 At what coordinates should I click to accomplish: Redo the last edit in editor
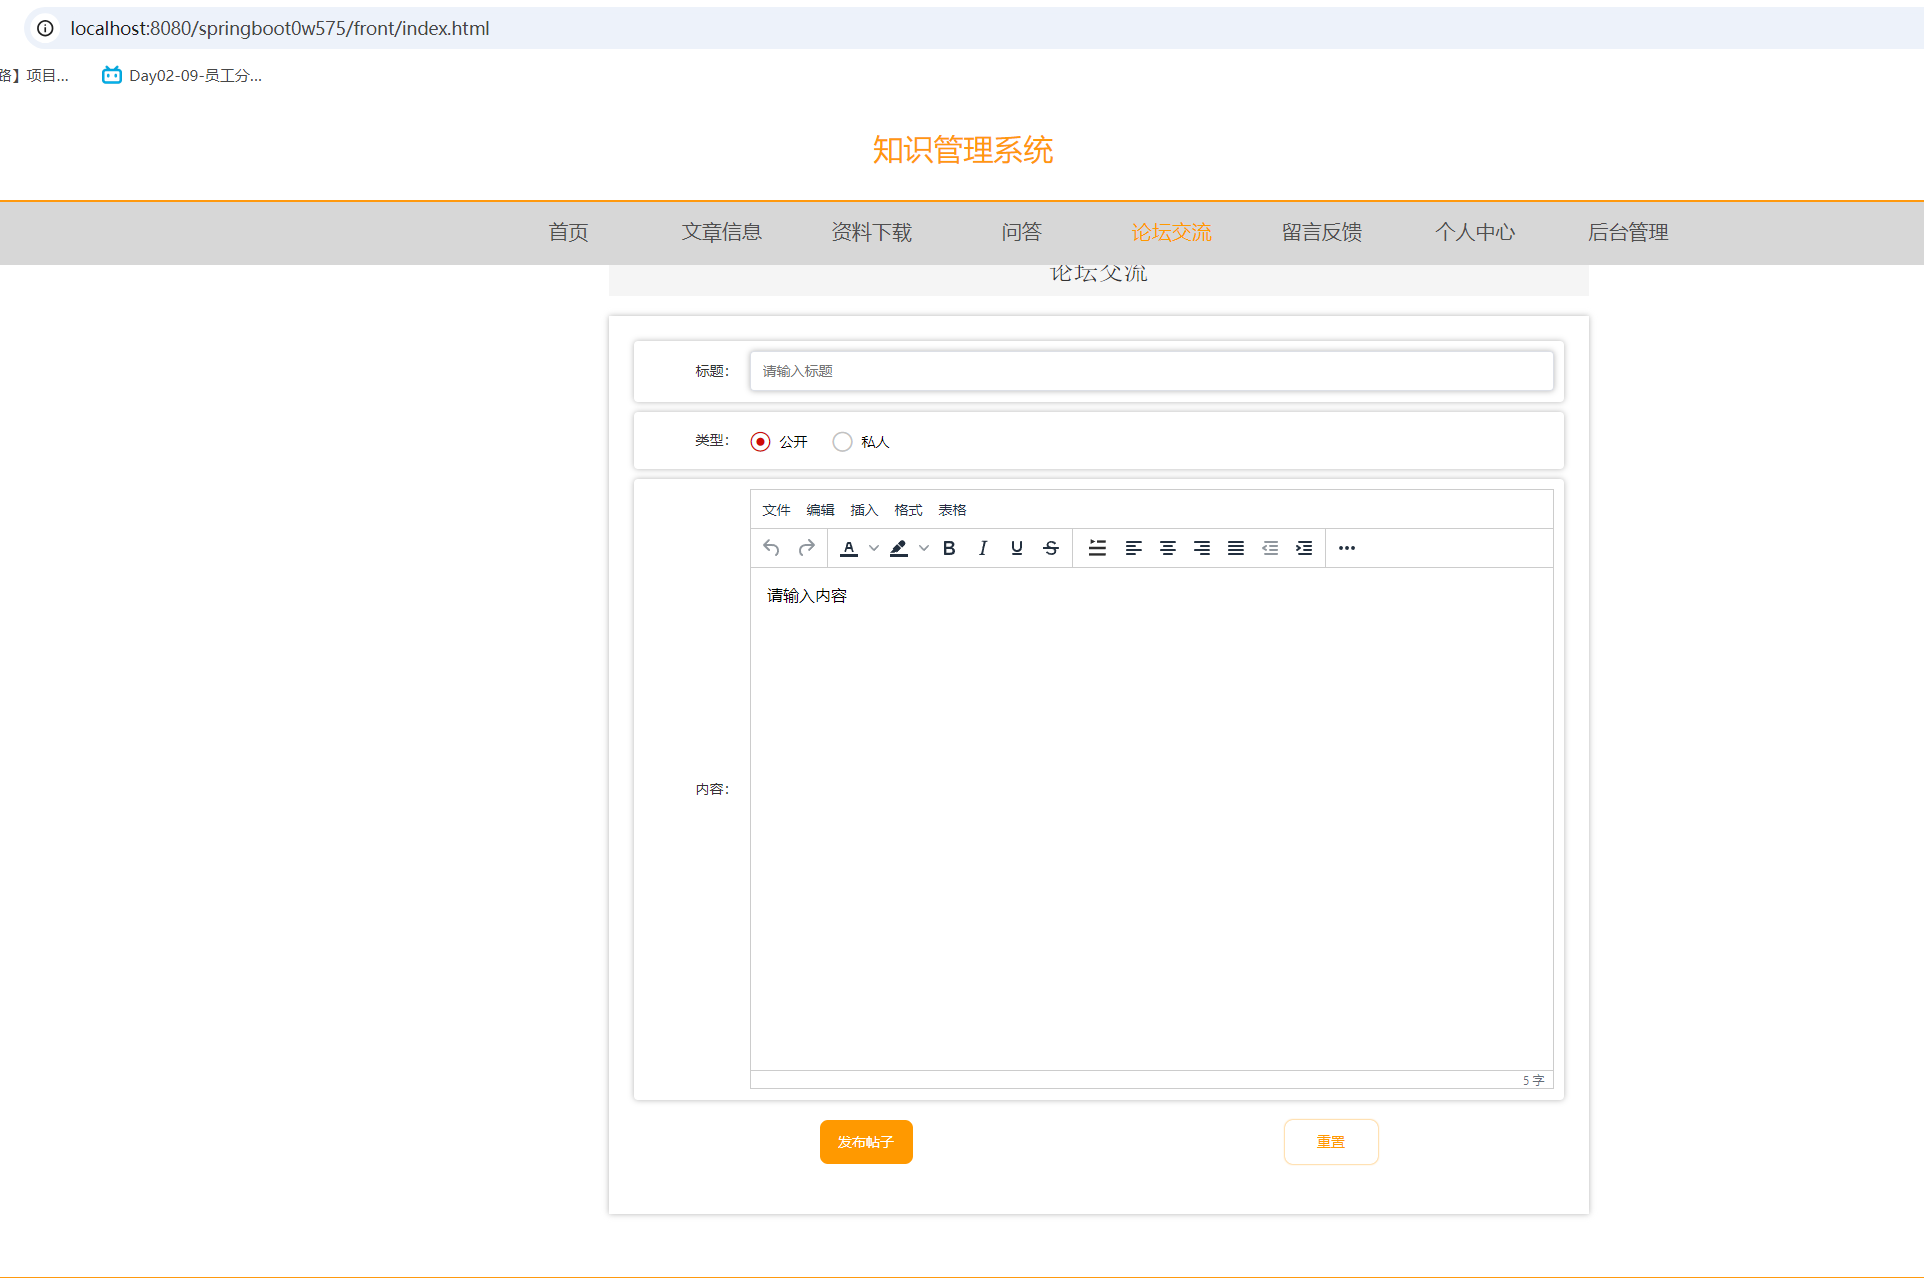[x=806, y=548]
